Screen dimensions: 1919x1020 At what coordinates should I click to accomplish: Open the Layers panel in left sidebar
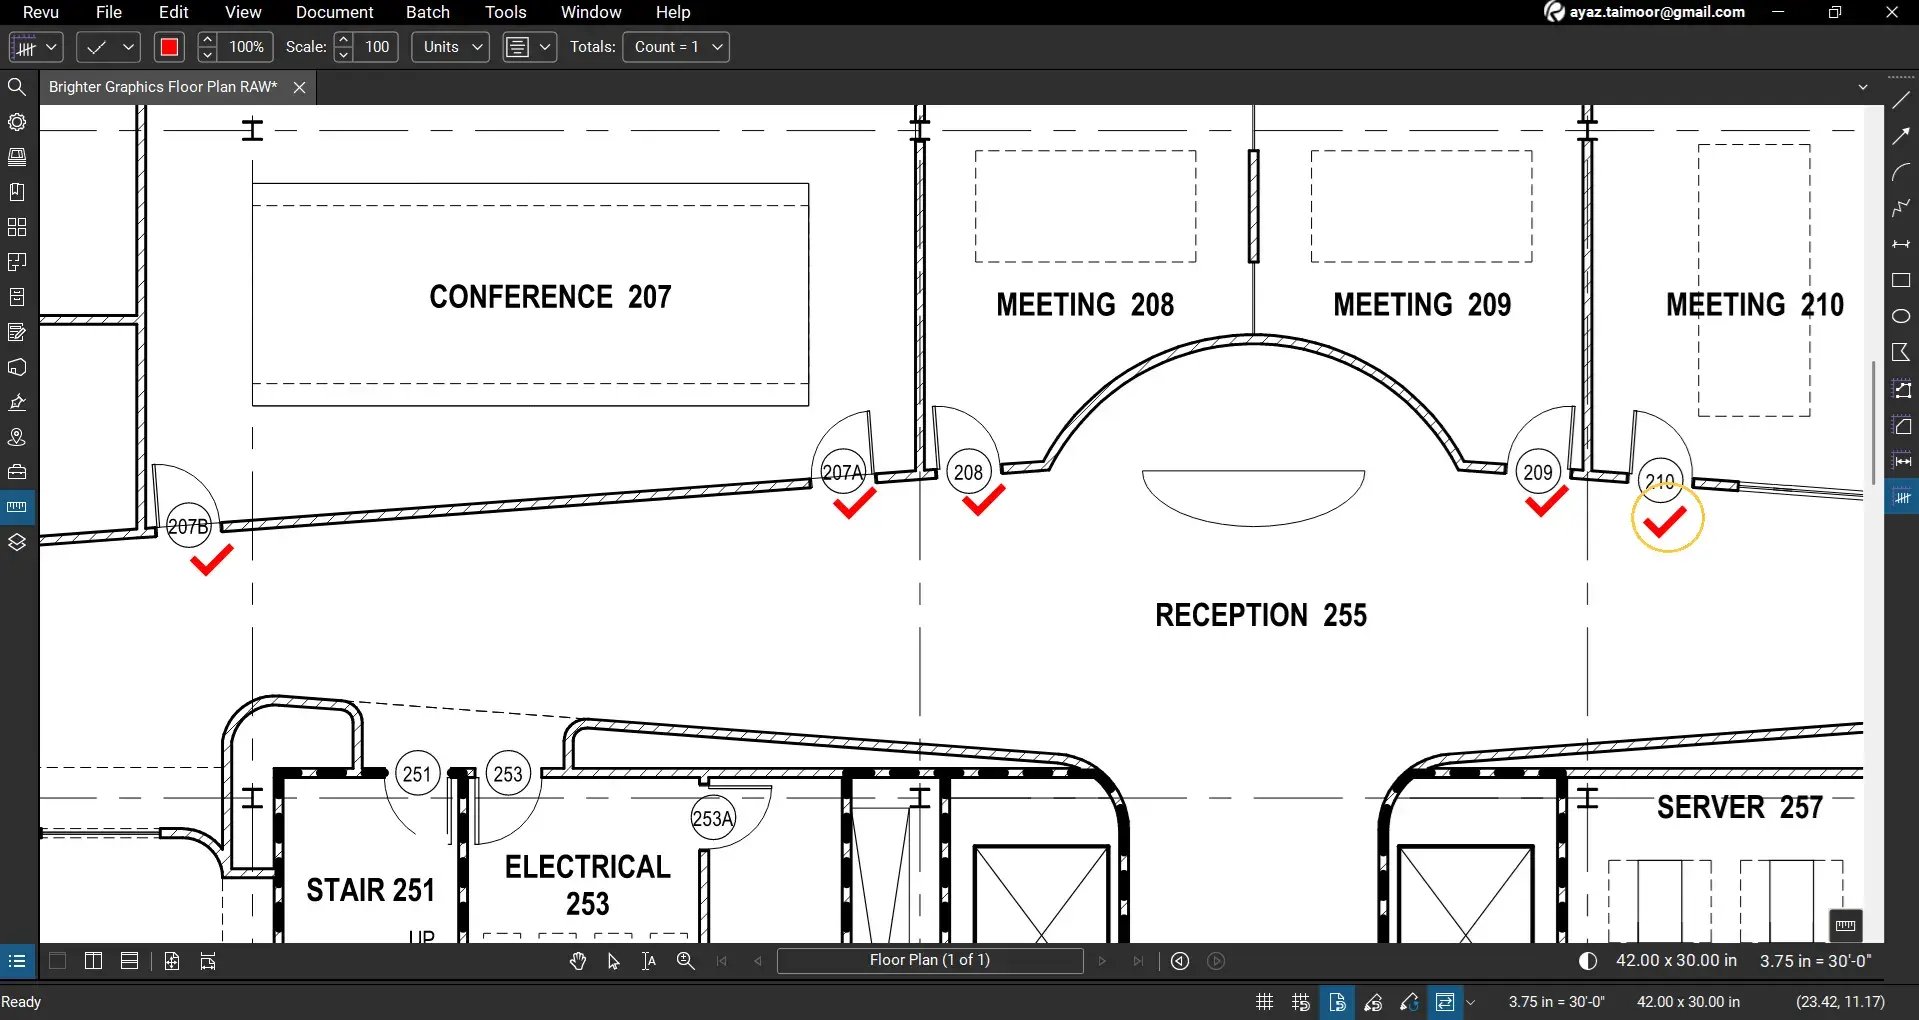tap(17, 542)
